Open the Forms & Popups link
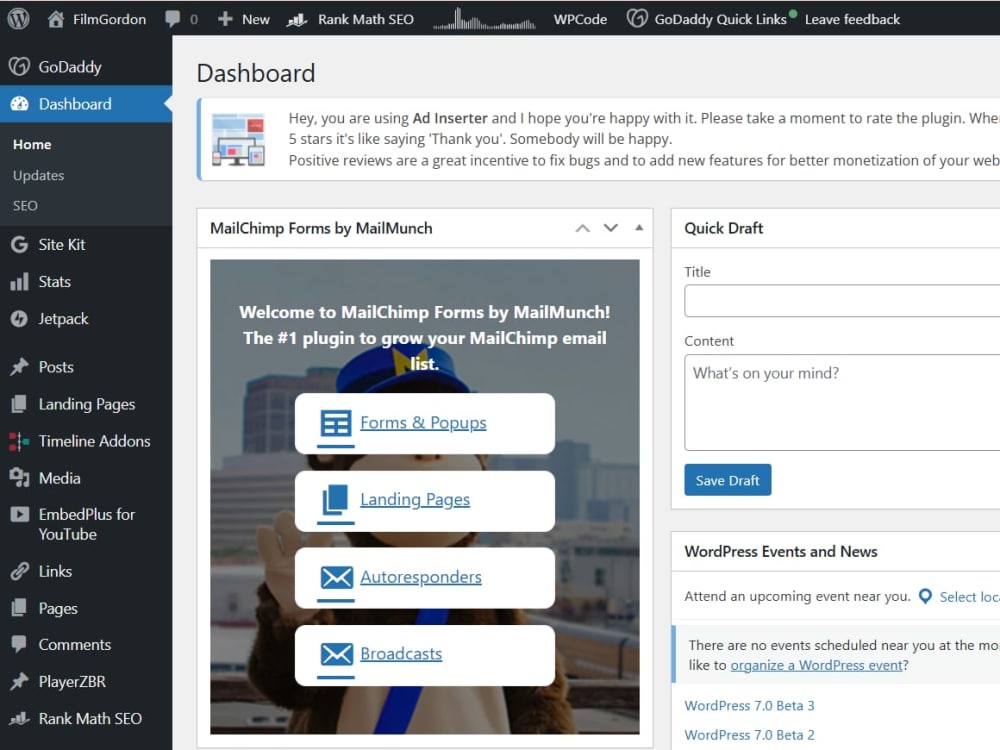The width and height of the screenshot is (1000, 750). 423,423
